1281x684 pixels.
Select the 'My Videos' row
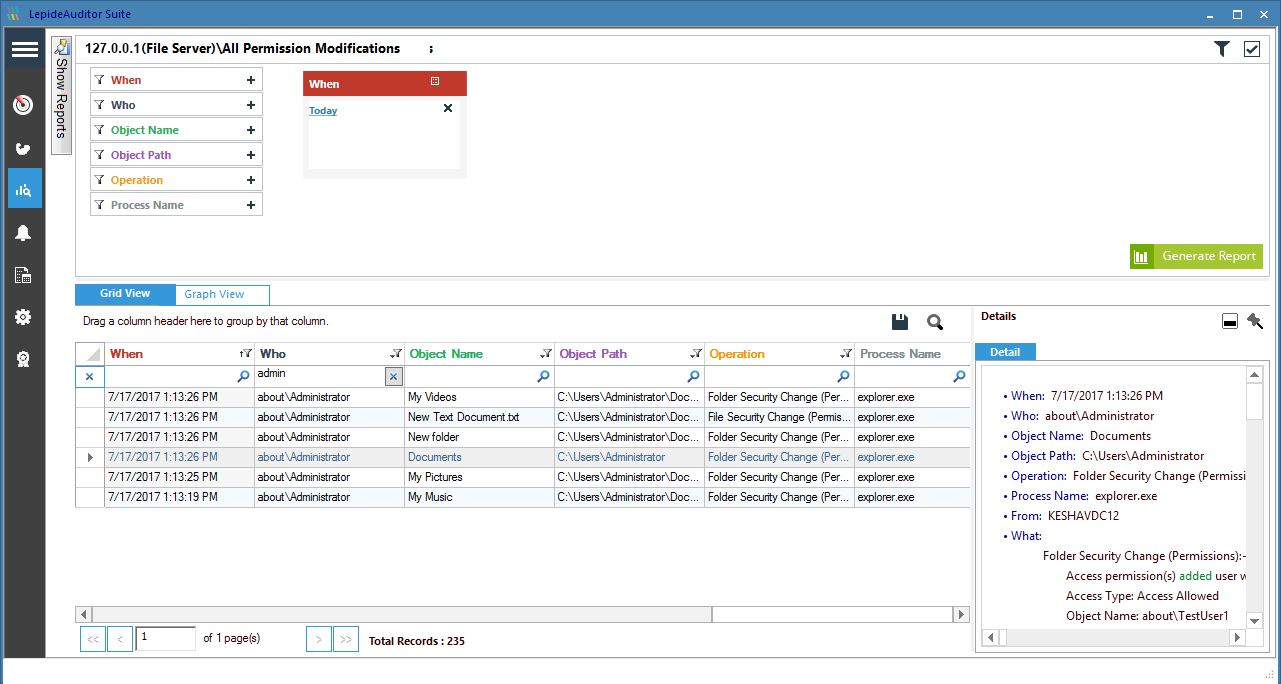pyautogui.click(x=523, y=397)
